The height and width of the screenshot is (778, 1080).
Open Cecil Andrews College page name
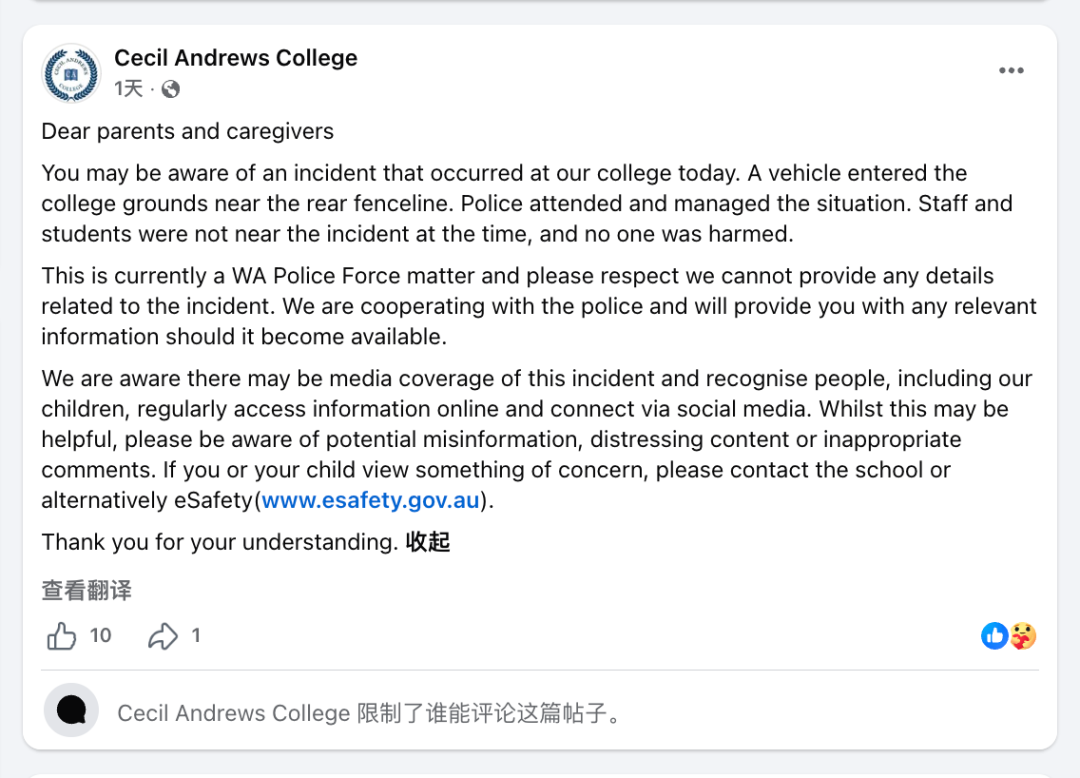pos(236,58)
